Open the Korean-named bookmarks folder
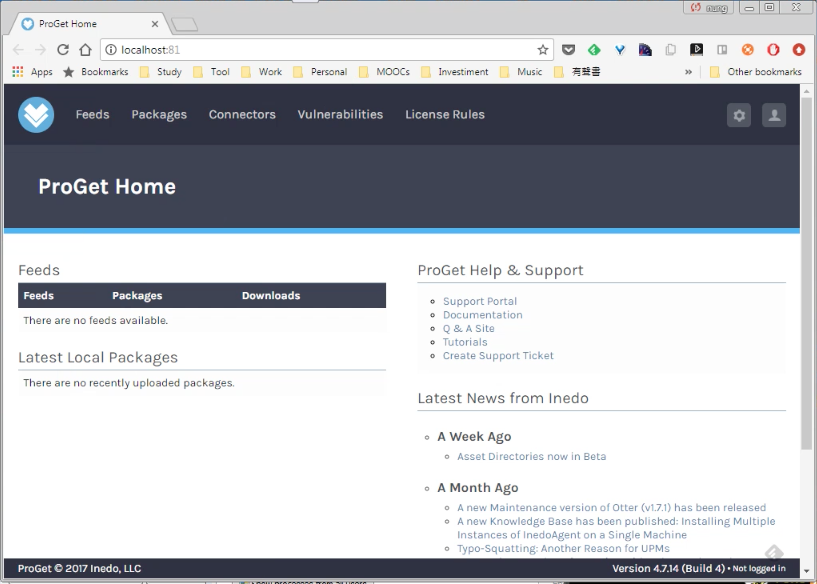This screenshot has width=817, height=584. point(577,72)
